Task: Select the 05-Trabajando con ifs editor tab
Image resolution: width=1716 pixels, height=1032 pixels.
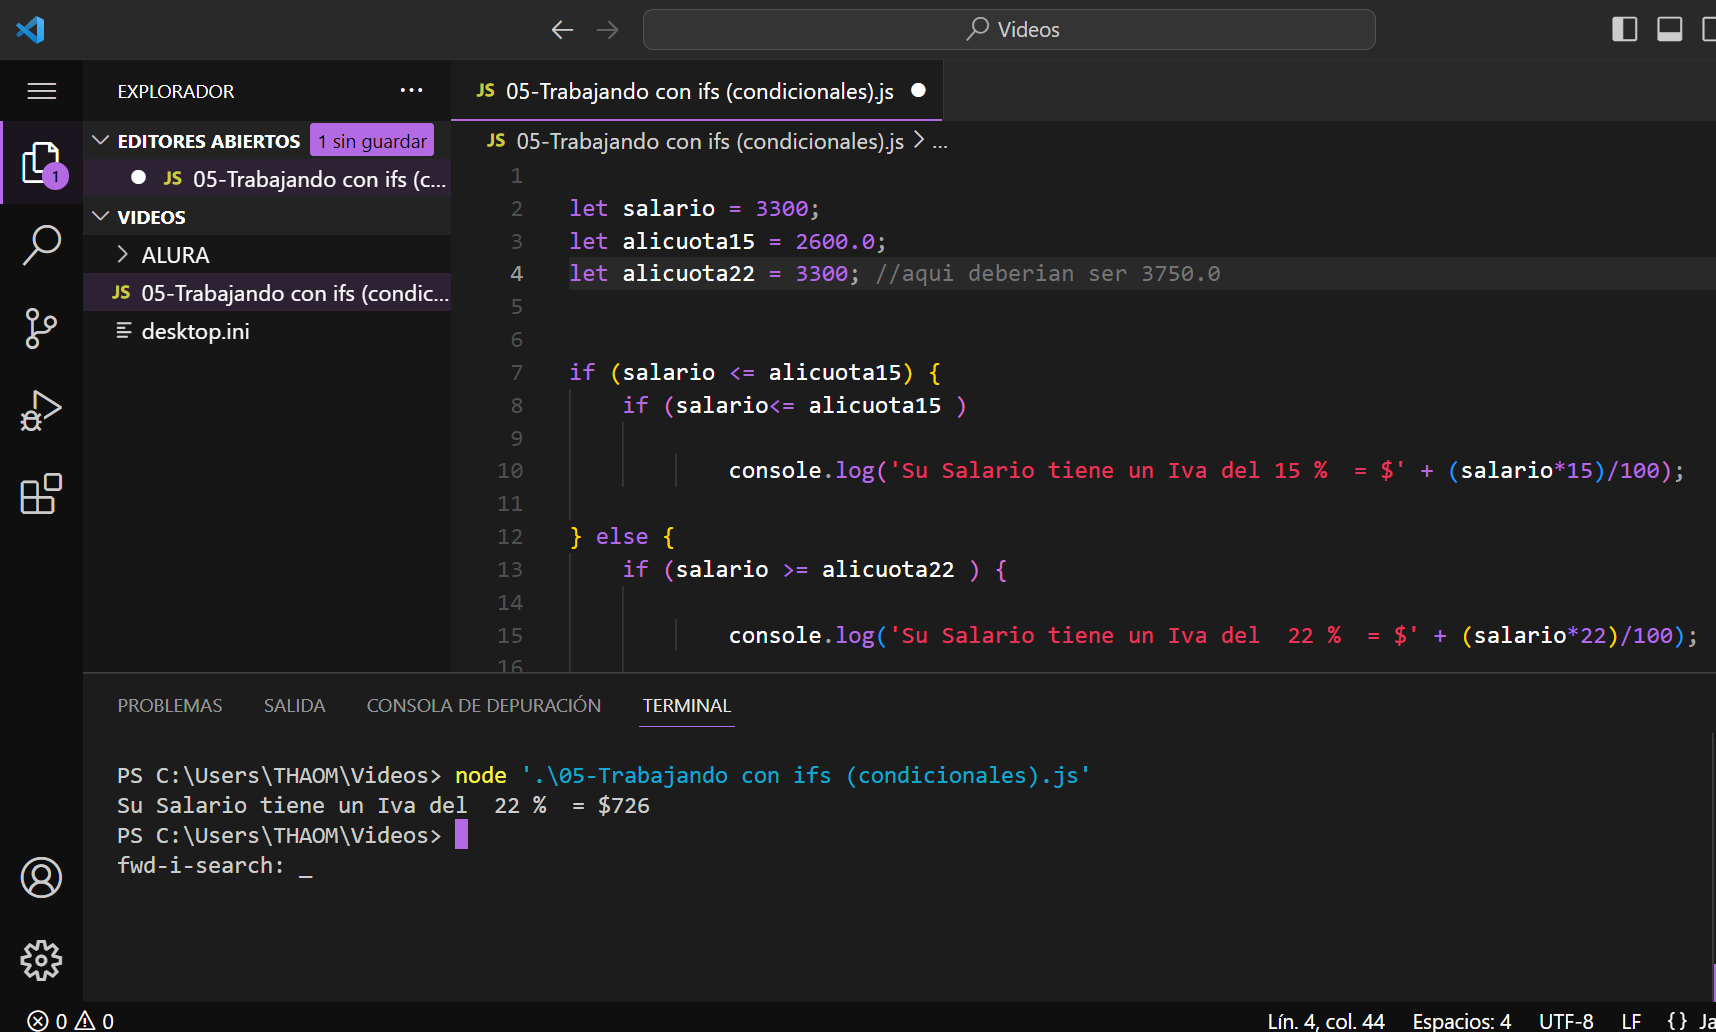Action: 697,91
